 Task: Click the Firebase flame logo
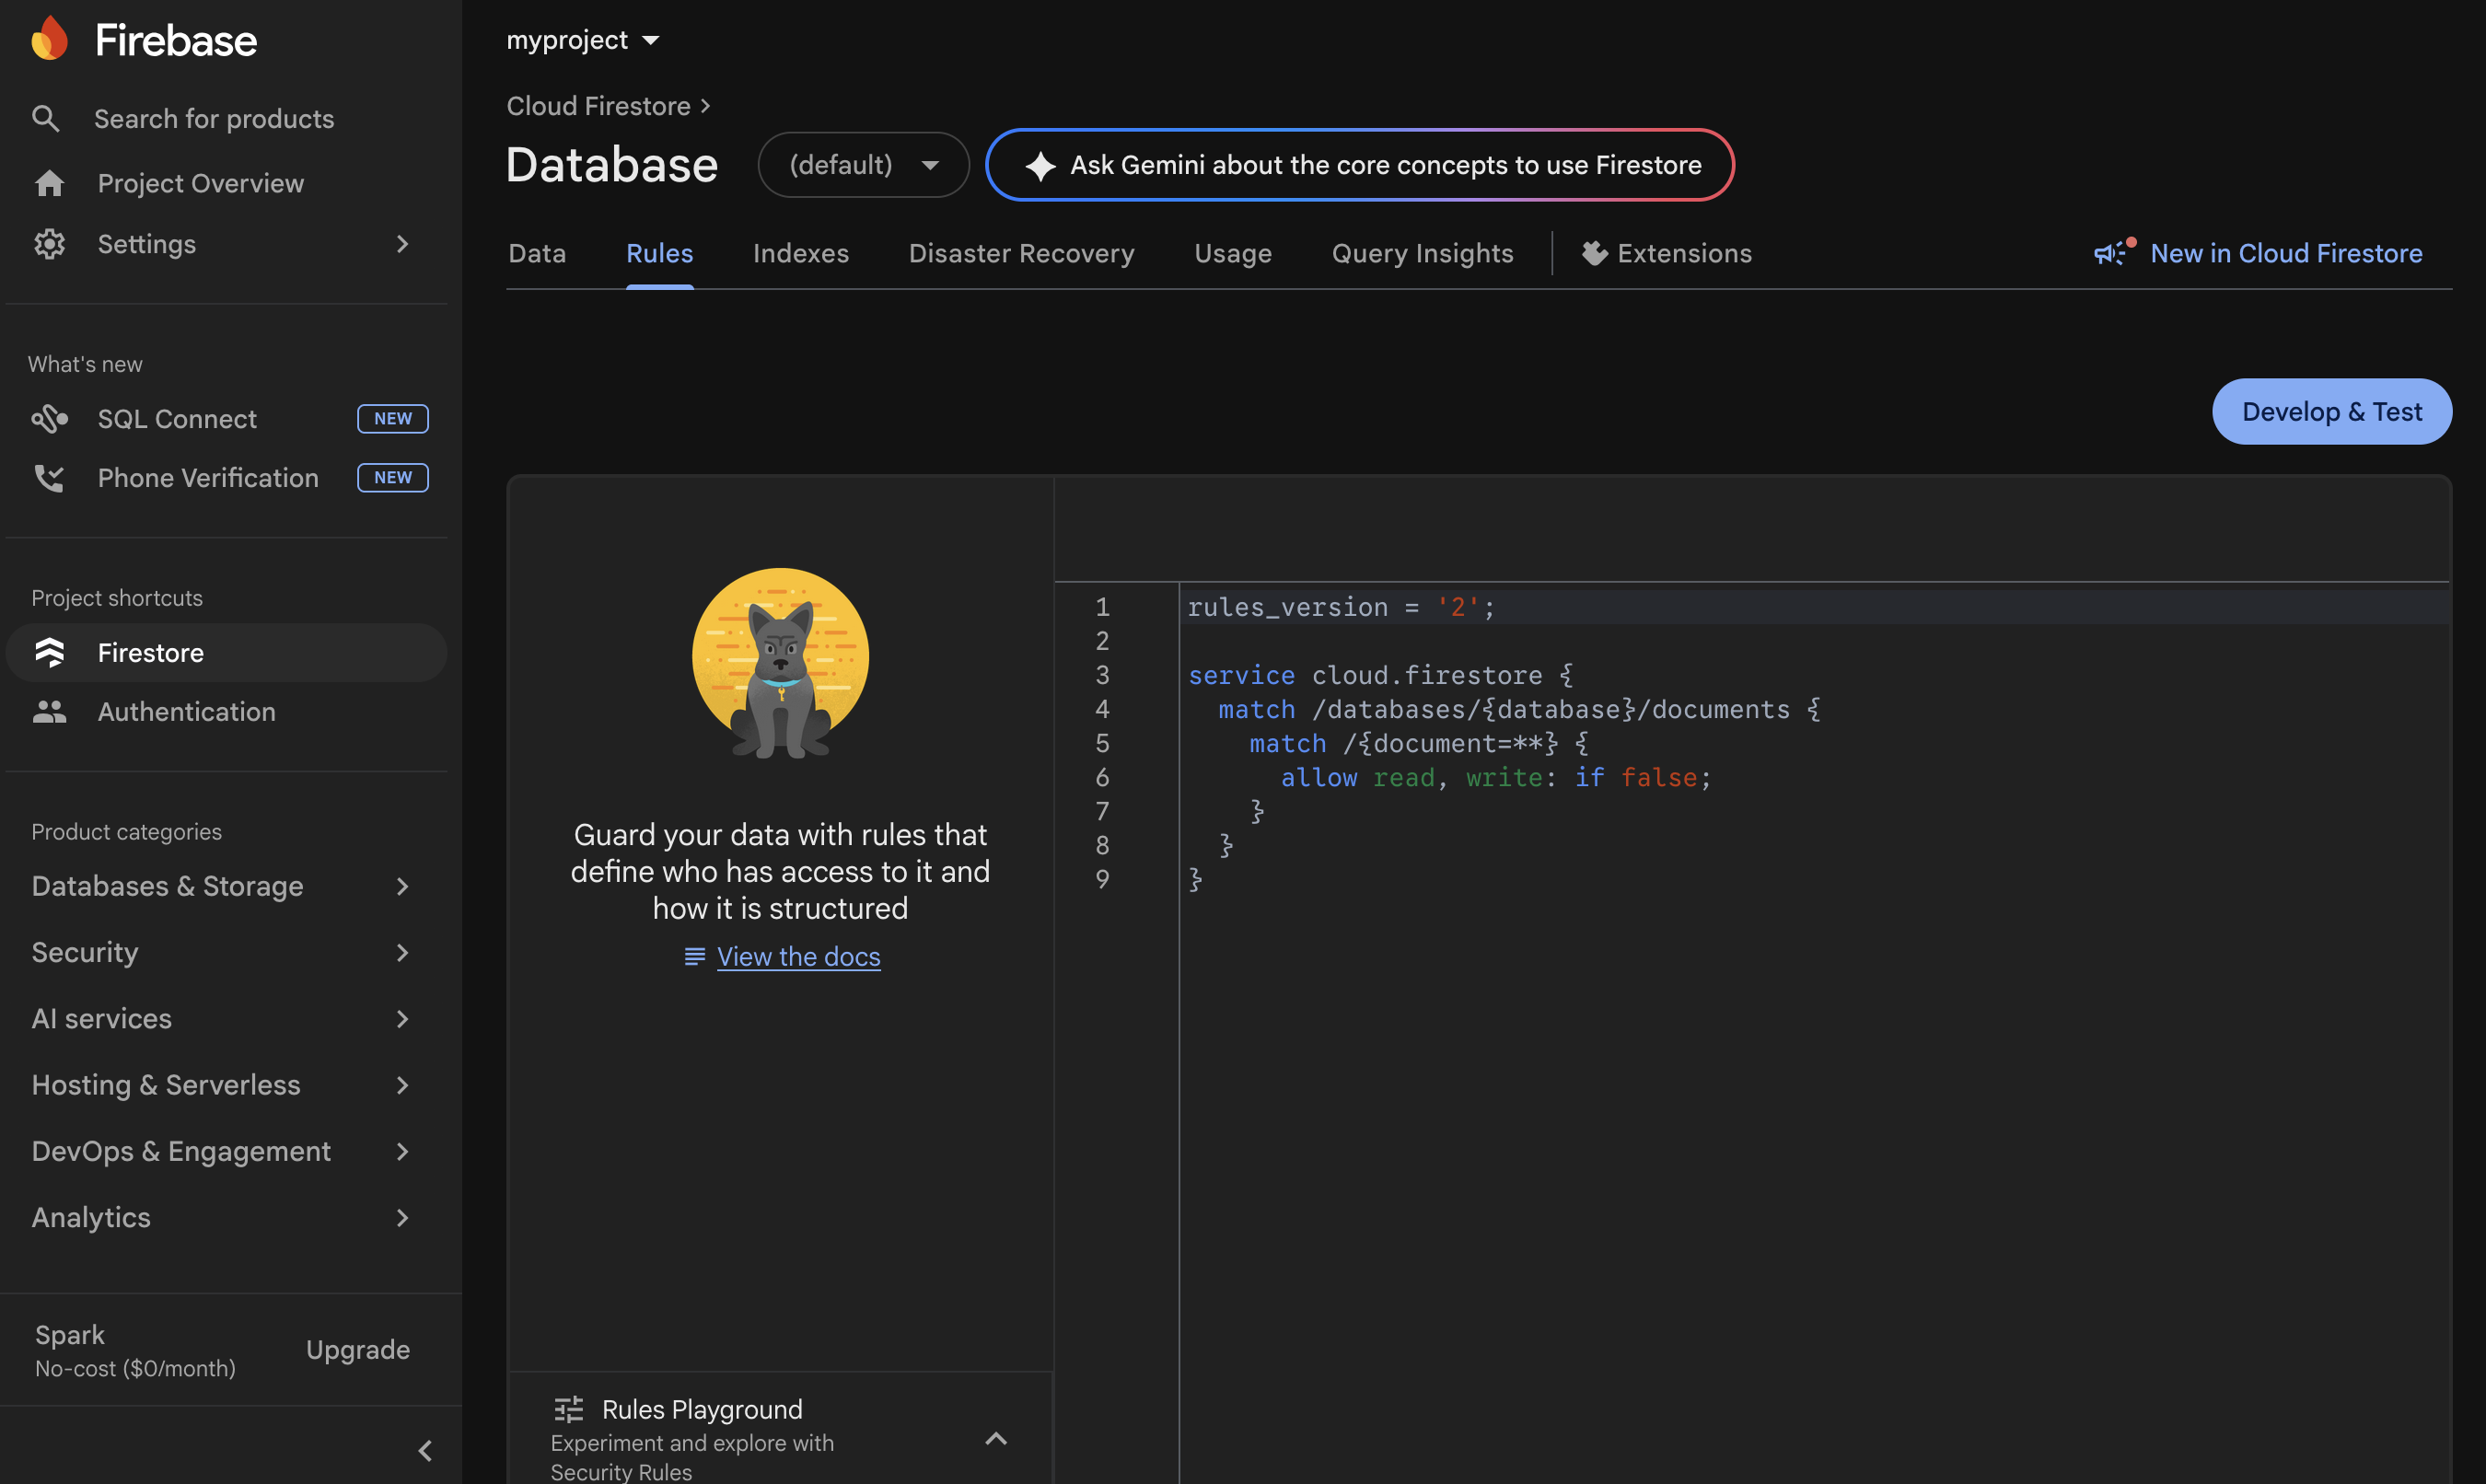(49, 39)
